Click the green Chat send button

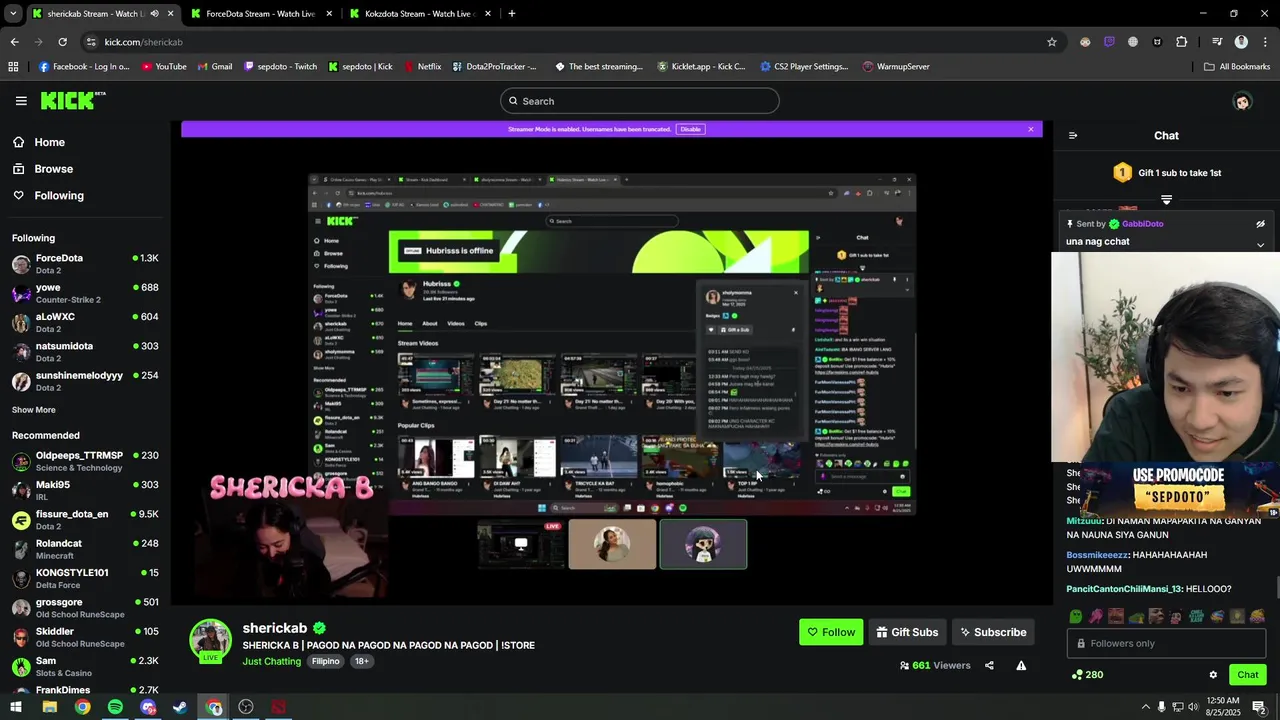(1247, 675)
